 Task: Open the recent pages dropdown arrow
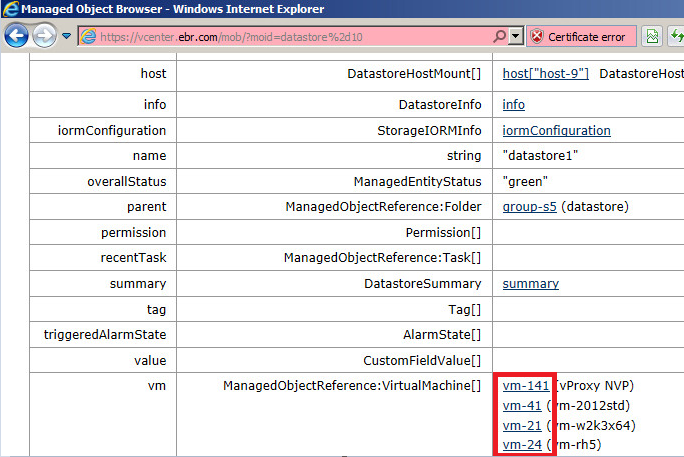coord(66,36)
